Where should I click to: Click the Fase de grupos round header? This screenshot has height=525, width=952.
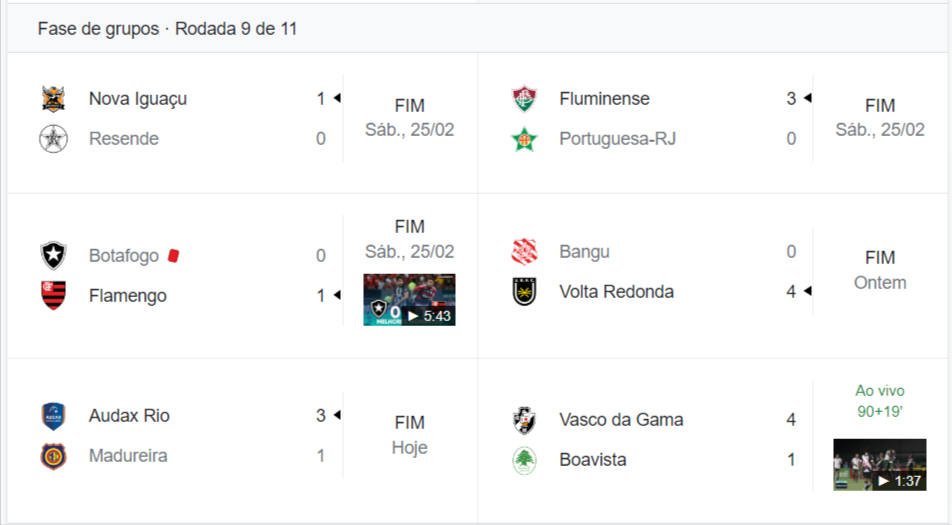(167, 29)
